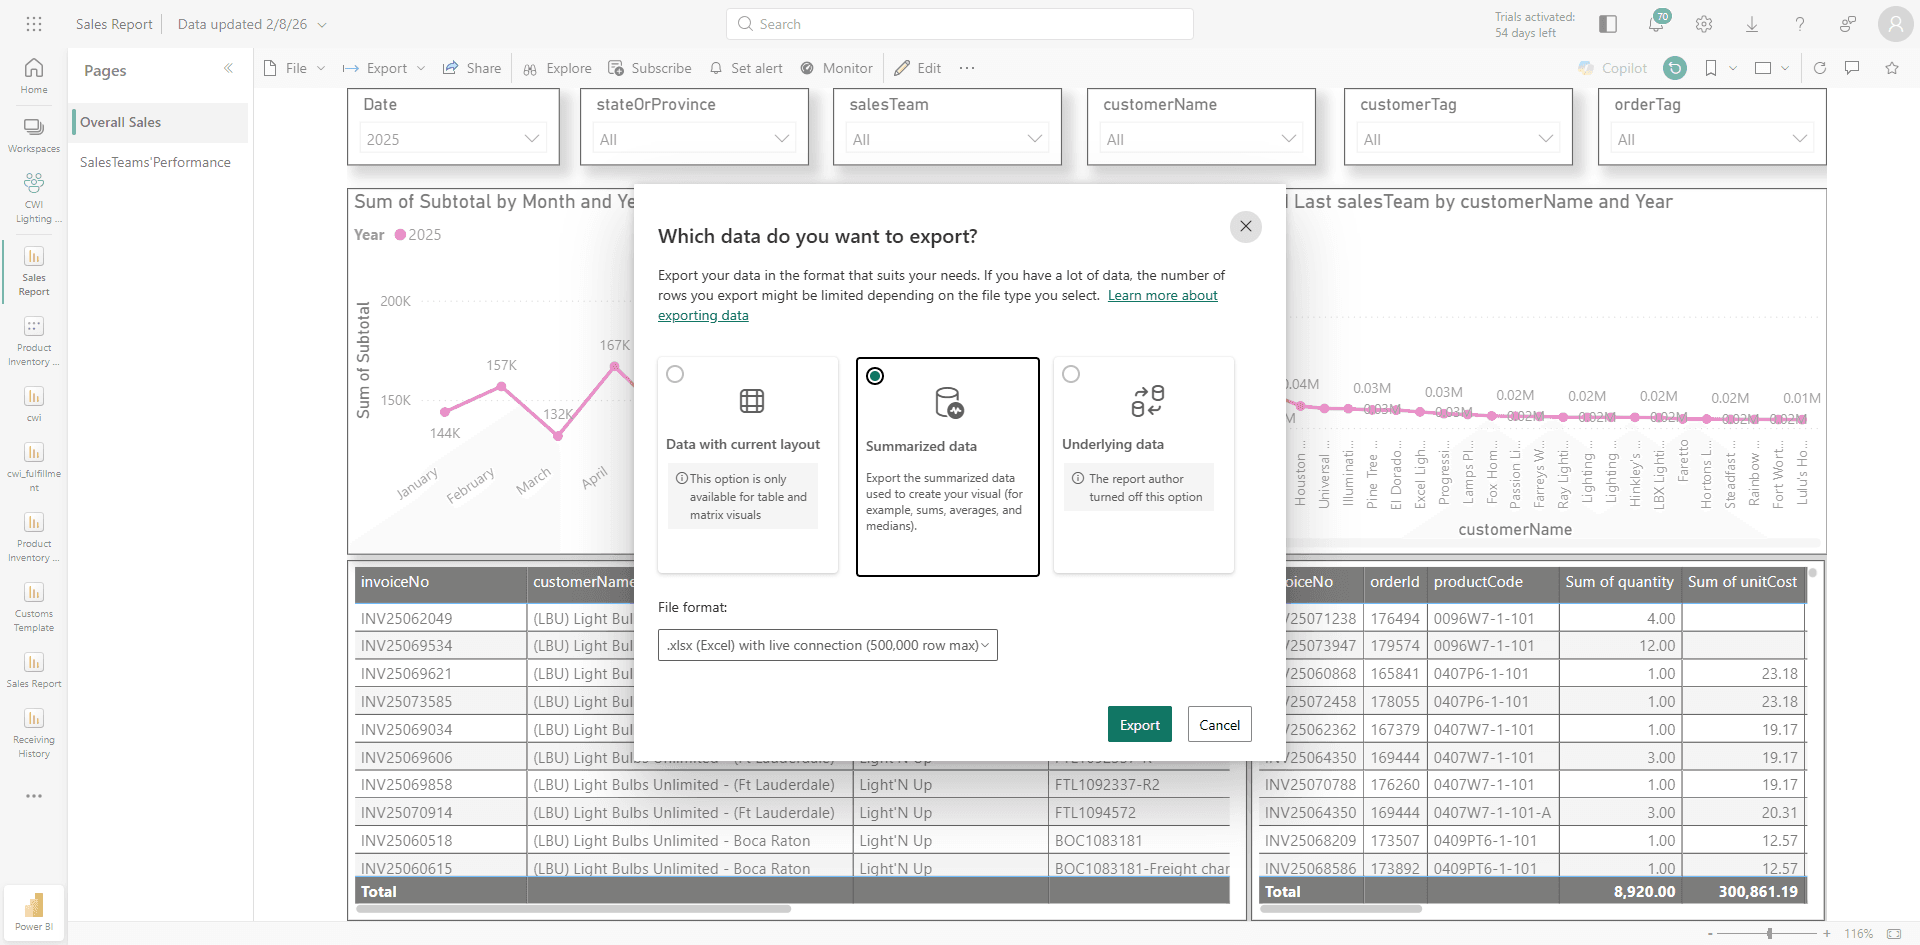Open the Customs Template report icon
Screen dimensions: 1920x945
click(x=34, y=607)
